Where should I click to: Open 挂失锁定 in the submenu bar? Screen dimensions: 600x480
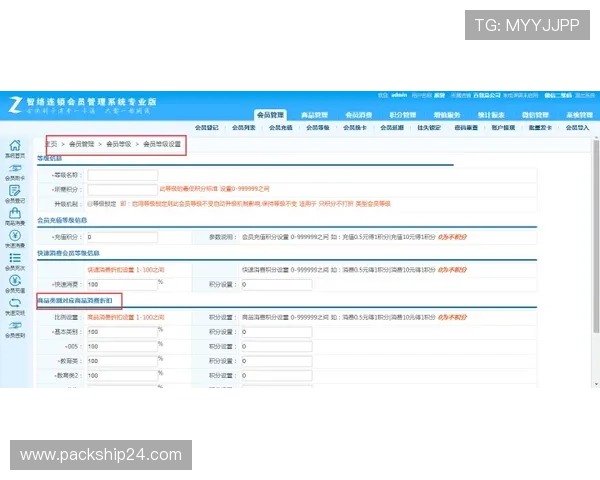click(x=429, y=127)
